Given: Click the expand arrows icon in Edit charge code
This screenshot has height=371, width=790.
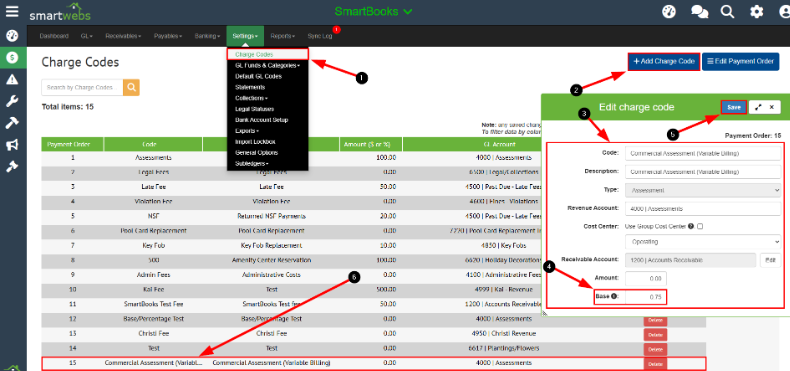Looking at the screenshot, I should [x=759, y=107].
